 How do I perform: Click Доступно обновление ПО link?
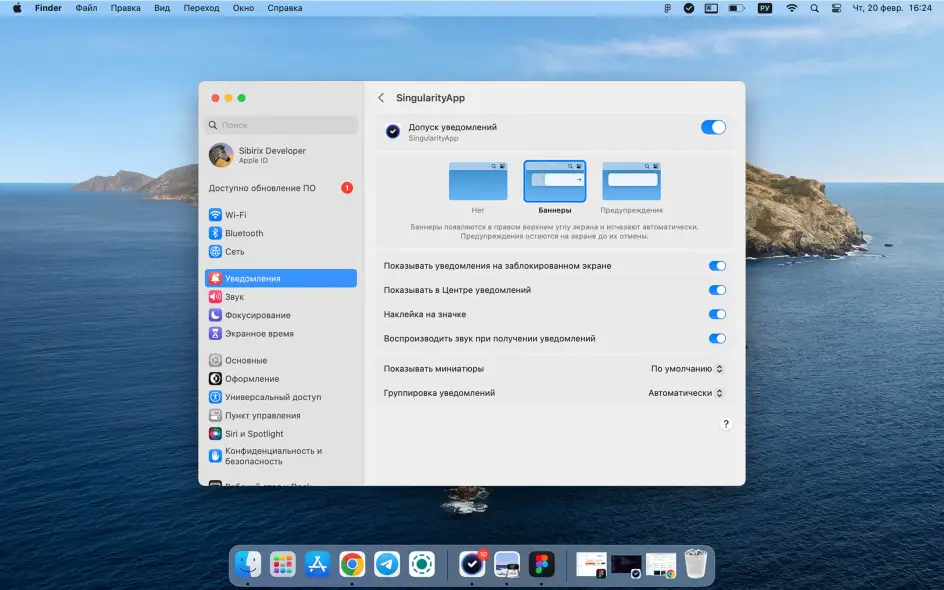click(x=262, y=188)
